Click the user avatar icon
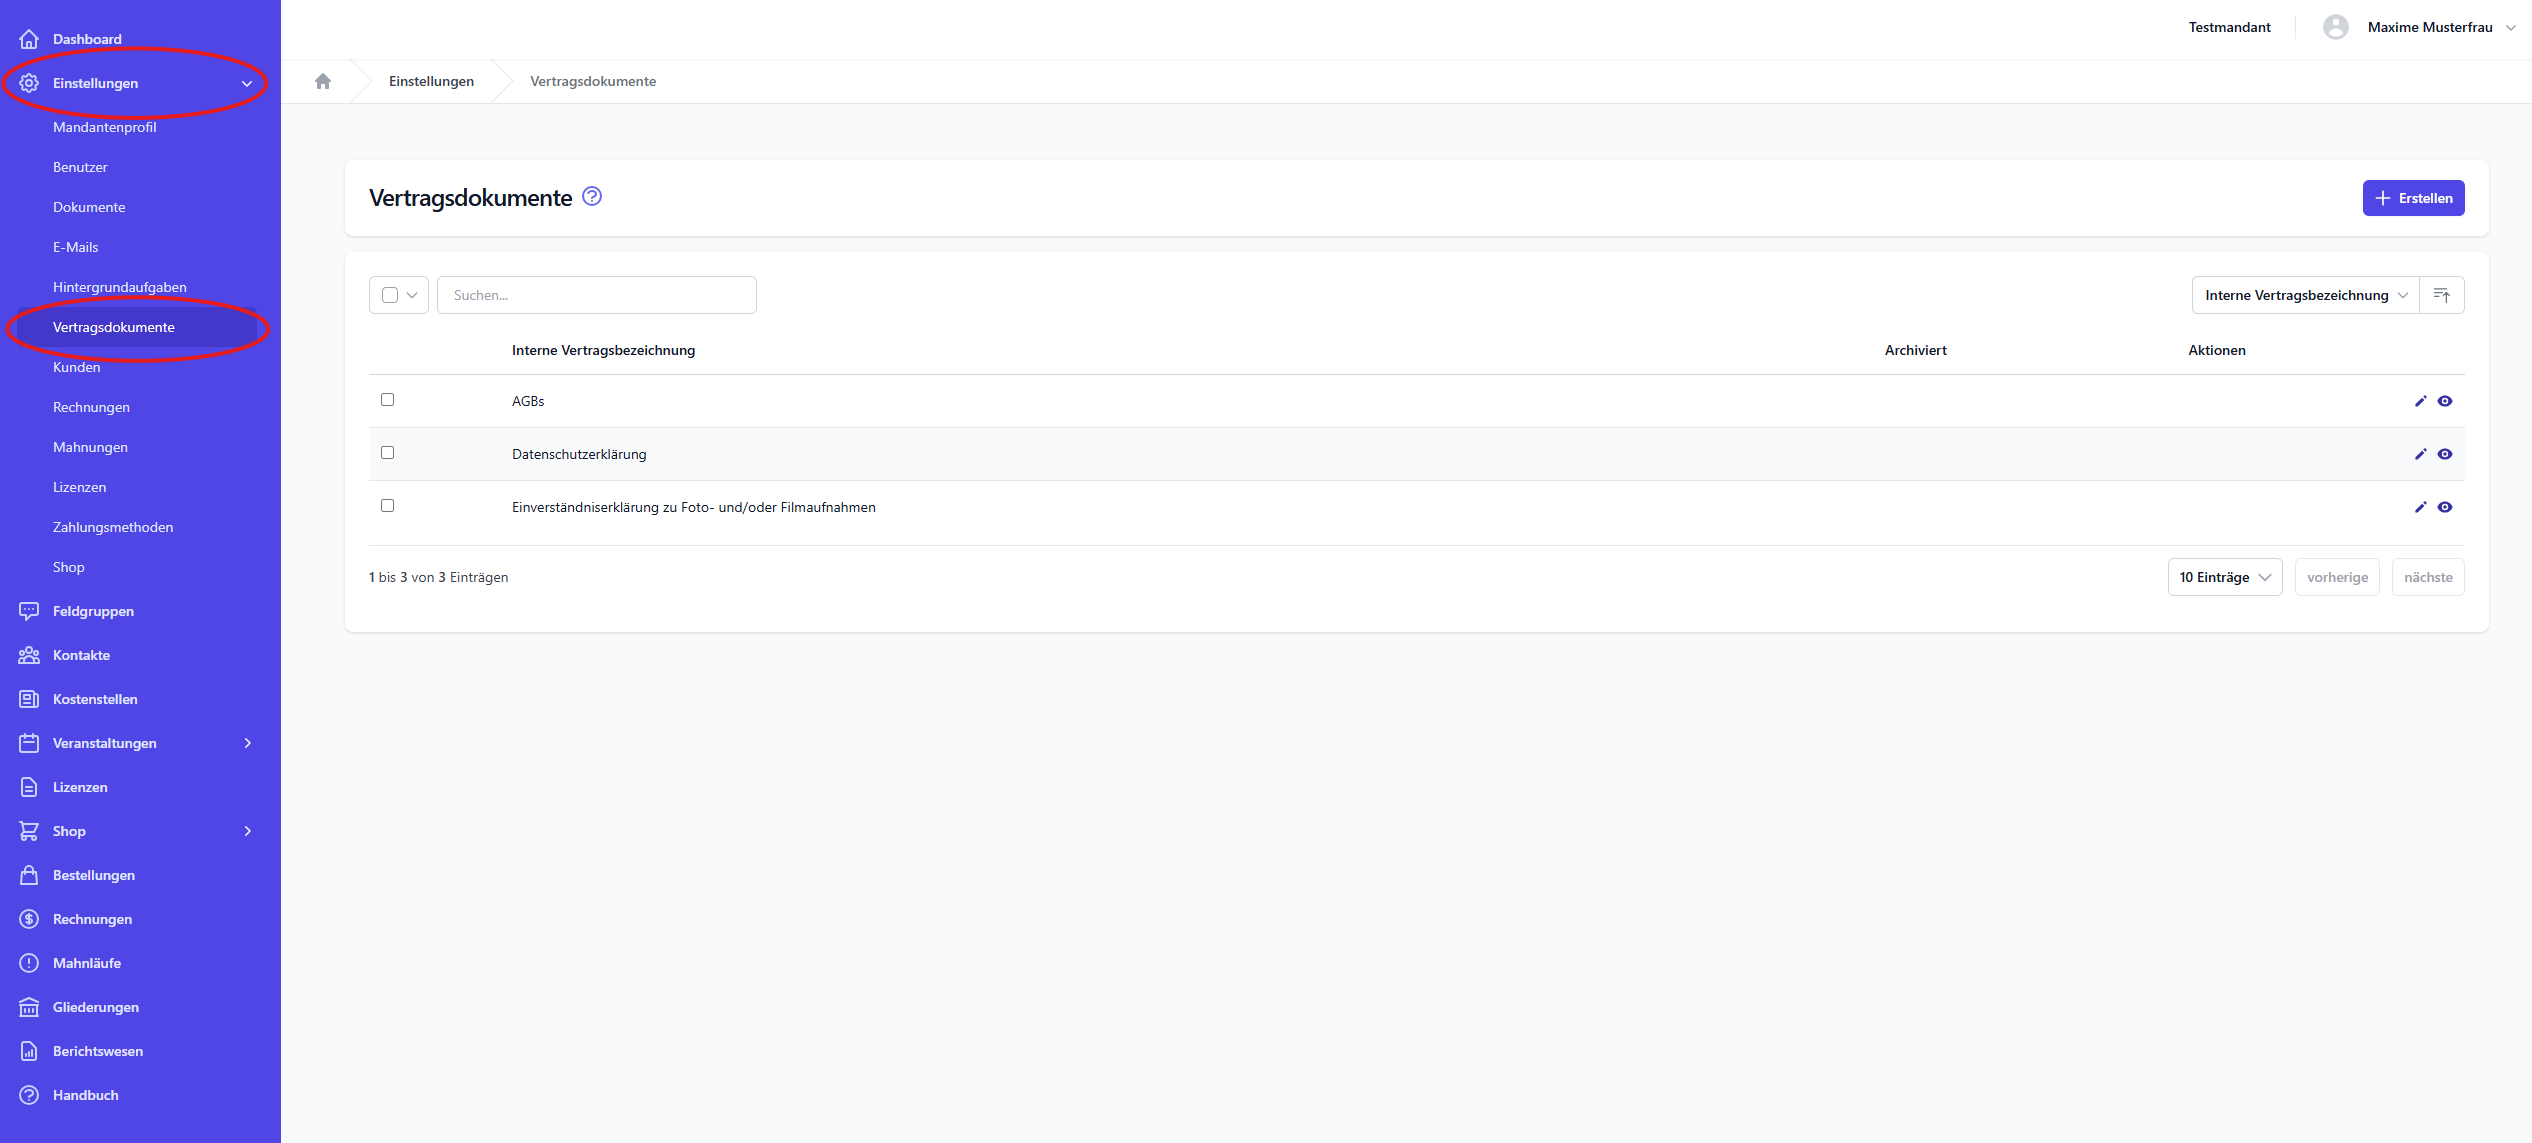Screen dimensions: 2532x1143 (2336, 27)
